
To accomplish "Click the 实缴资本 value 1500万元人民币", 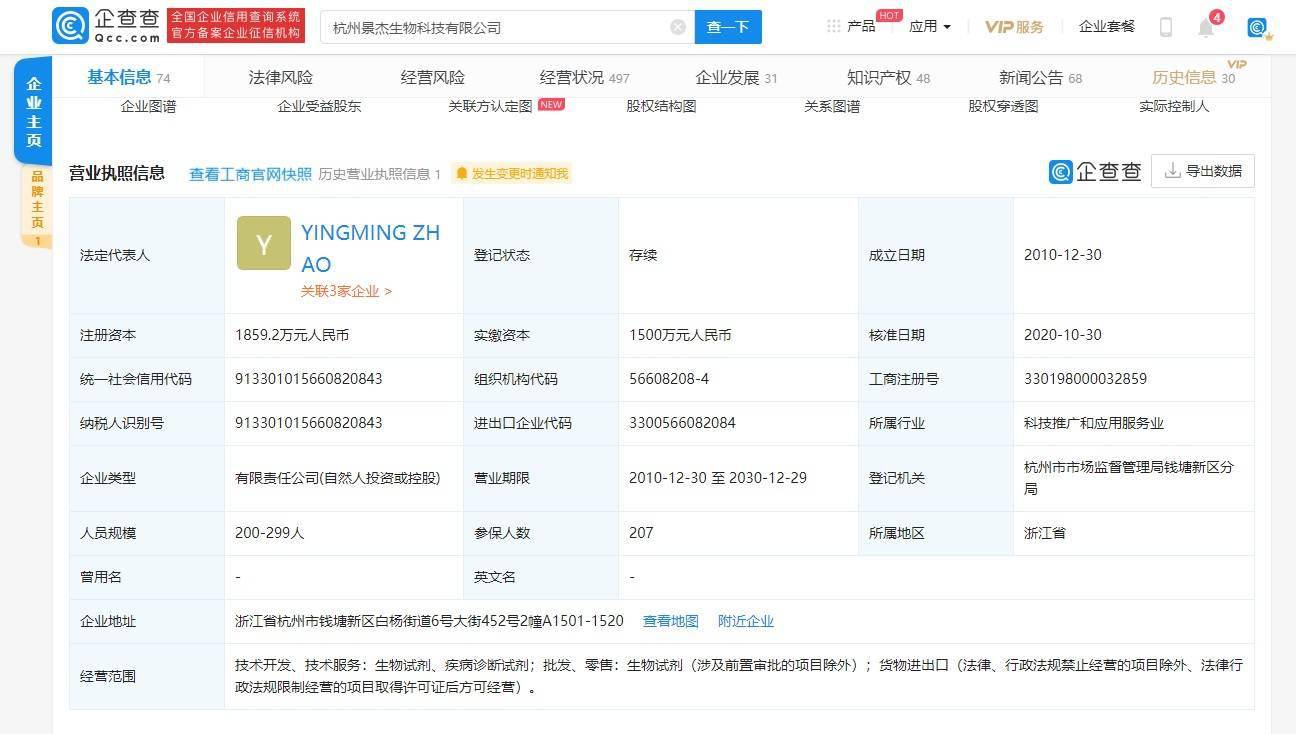I will pyautogui.click(x=680, y=335).
